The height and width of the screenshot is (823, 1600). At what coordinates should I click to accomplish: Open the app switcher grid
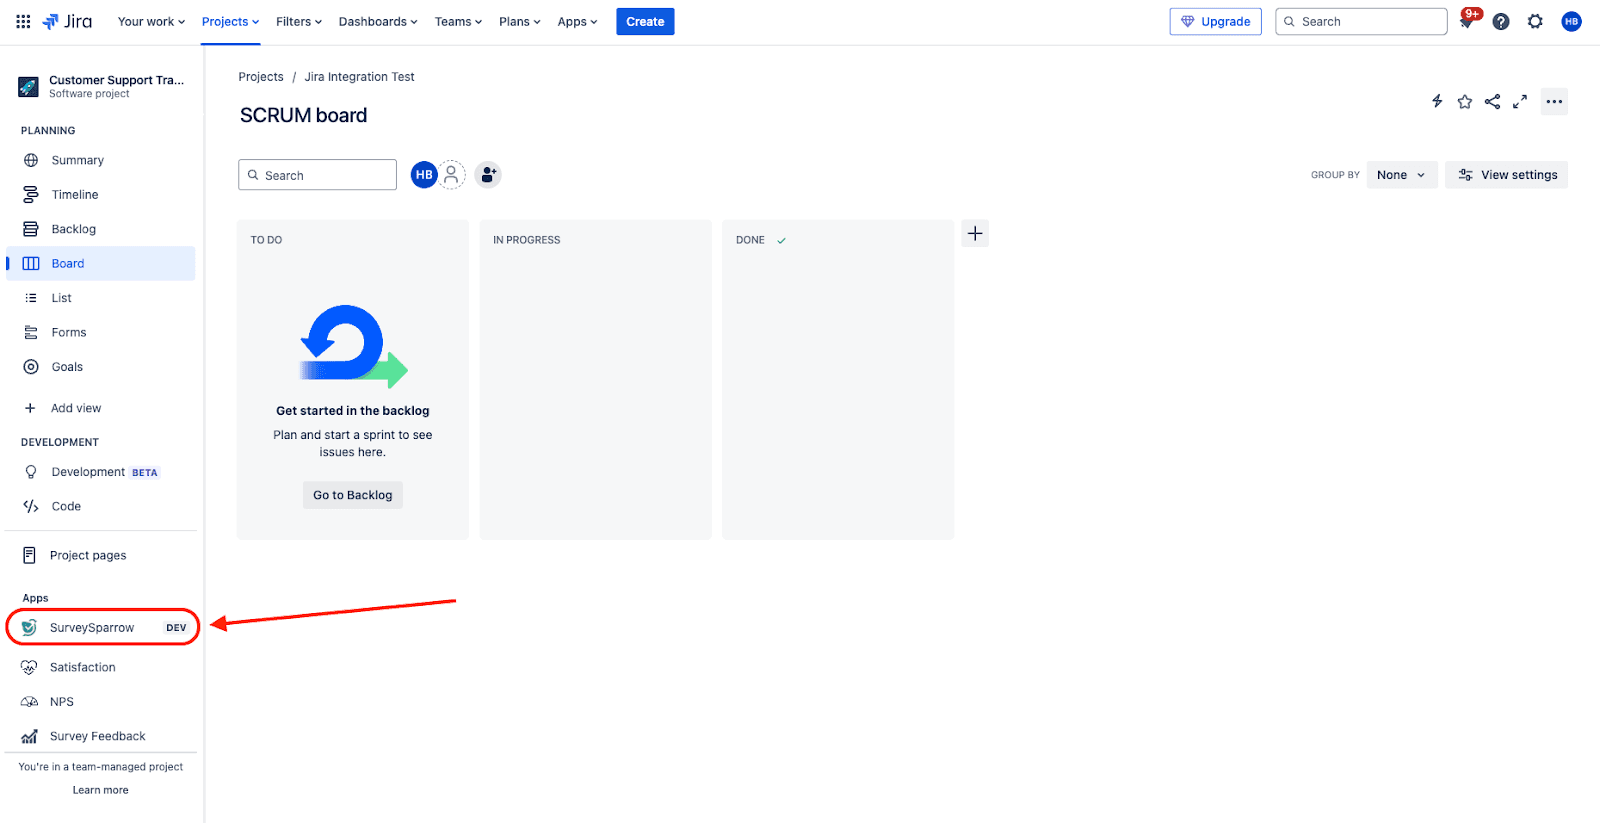coord(23,22)
